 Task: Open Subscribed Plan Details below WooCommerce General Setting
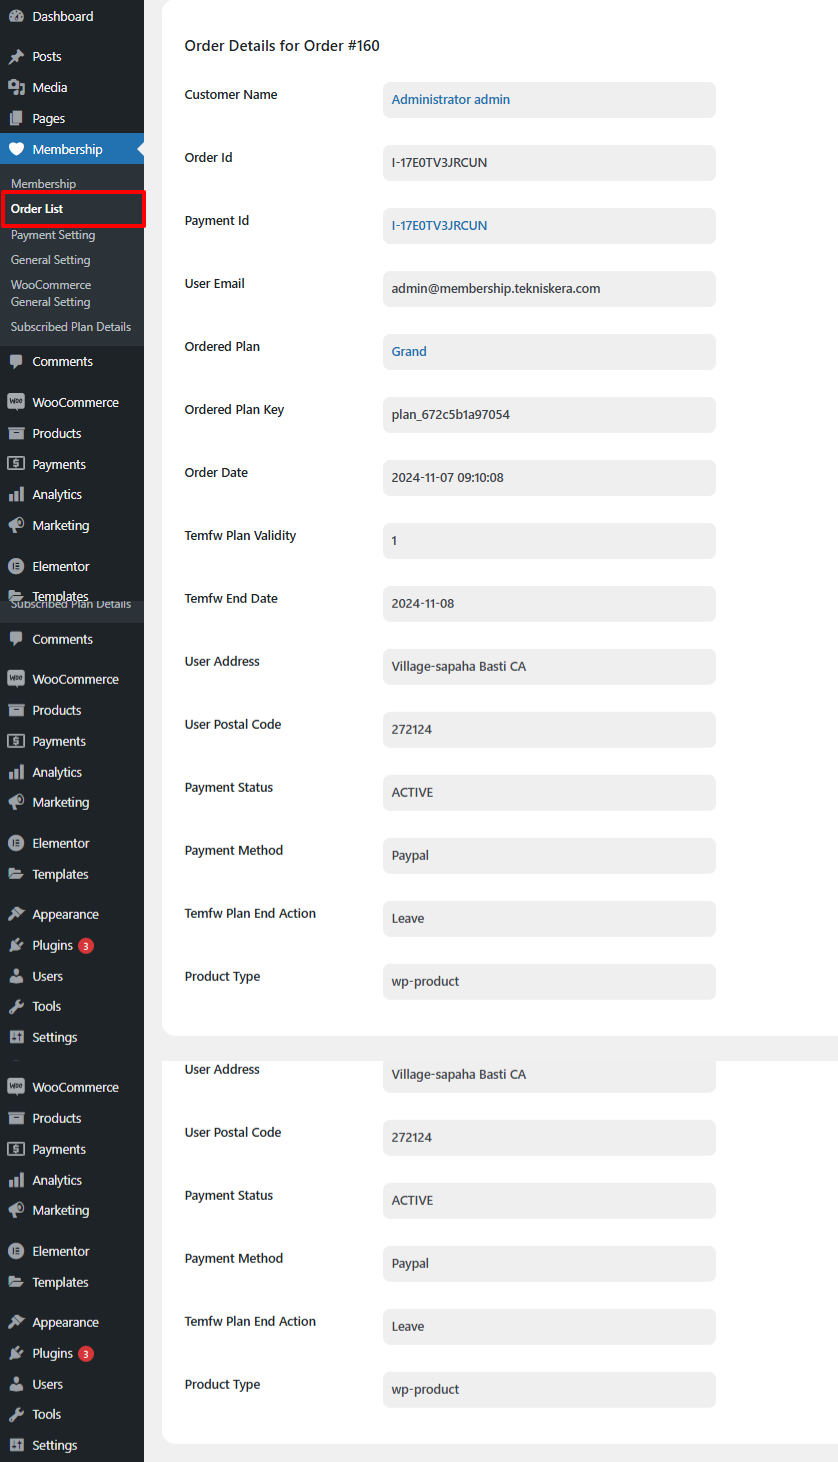point(70,327)
